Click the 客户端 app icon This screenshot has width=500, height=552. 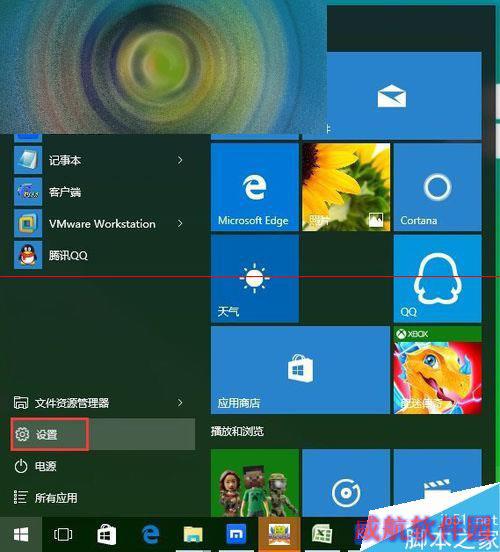(x=28, y=192)
